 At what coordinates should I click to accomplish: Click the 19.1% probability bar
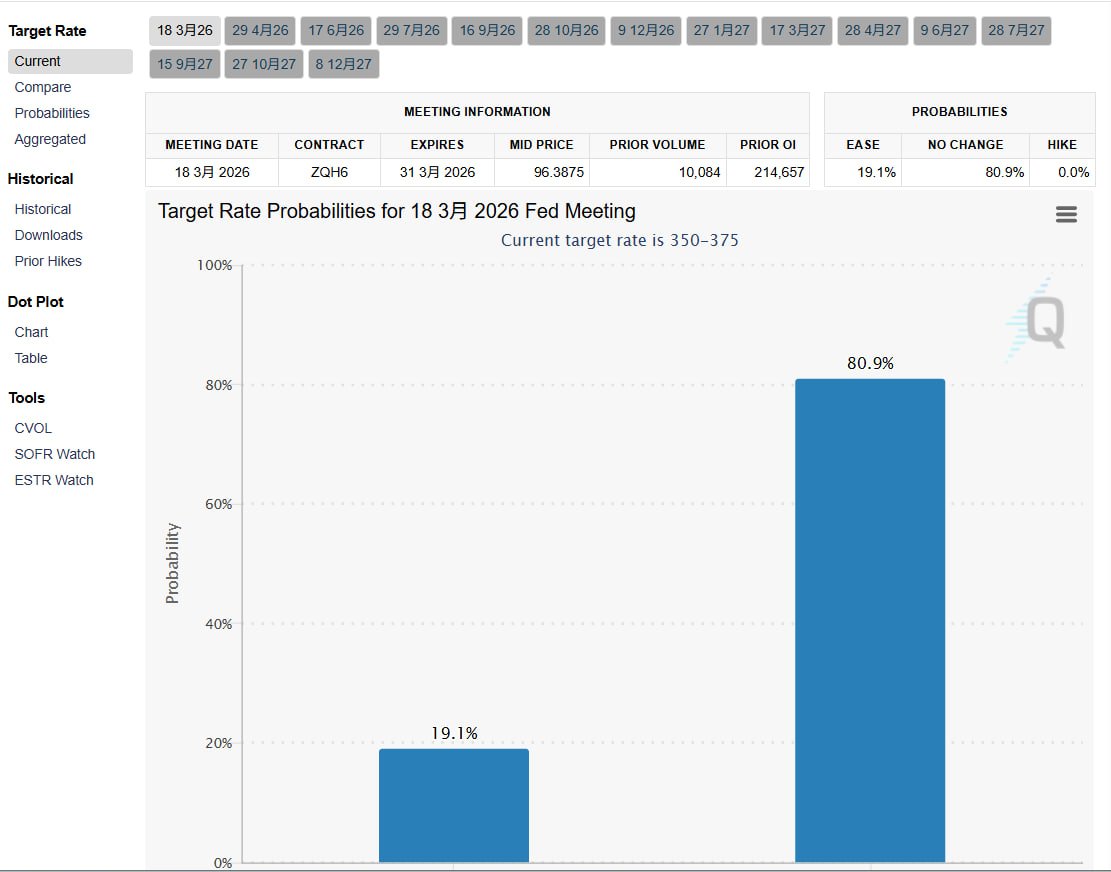[x=453, y=805]
